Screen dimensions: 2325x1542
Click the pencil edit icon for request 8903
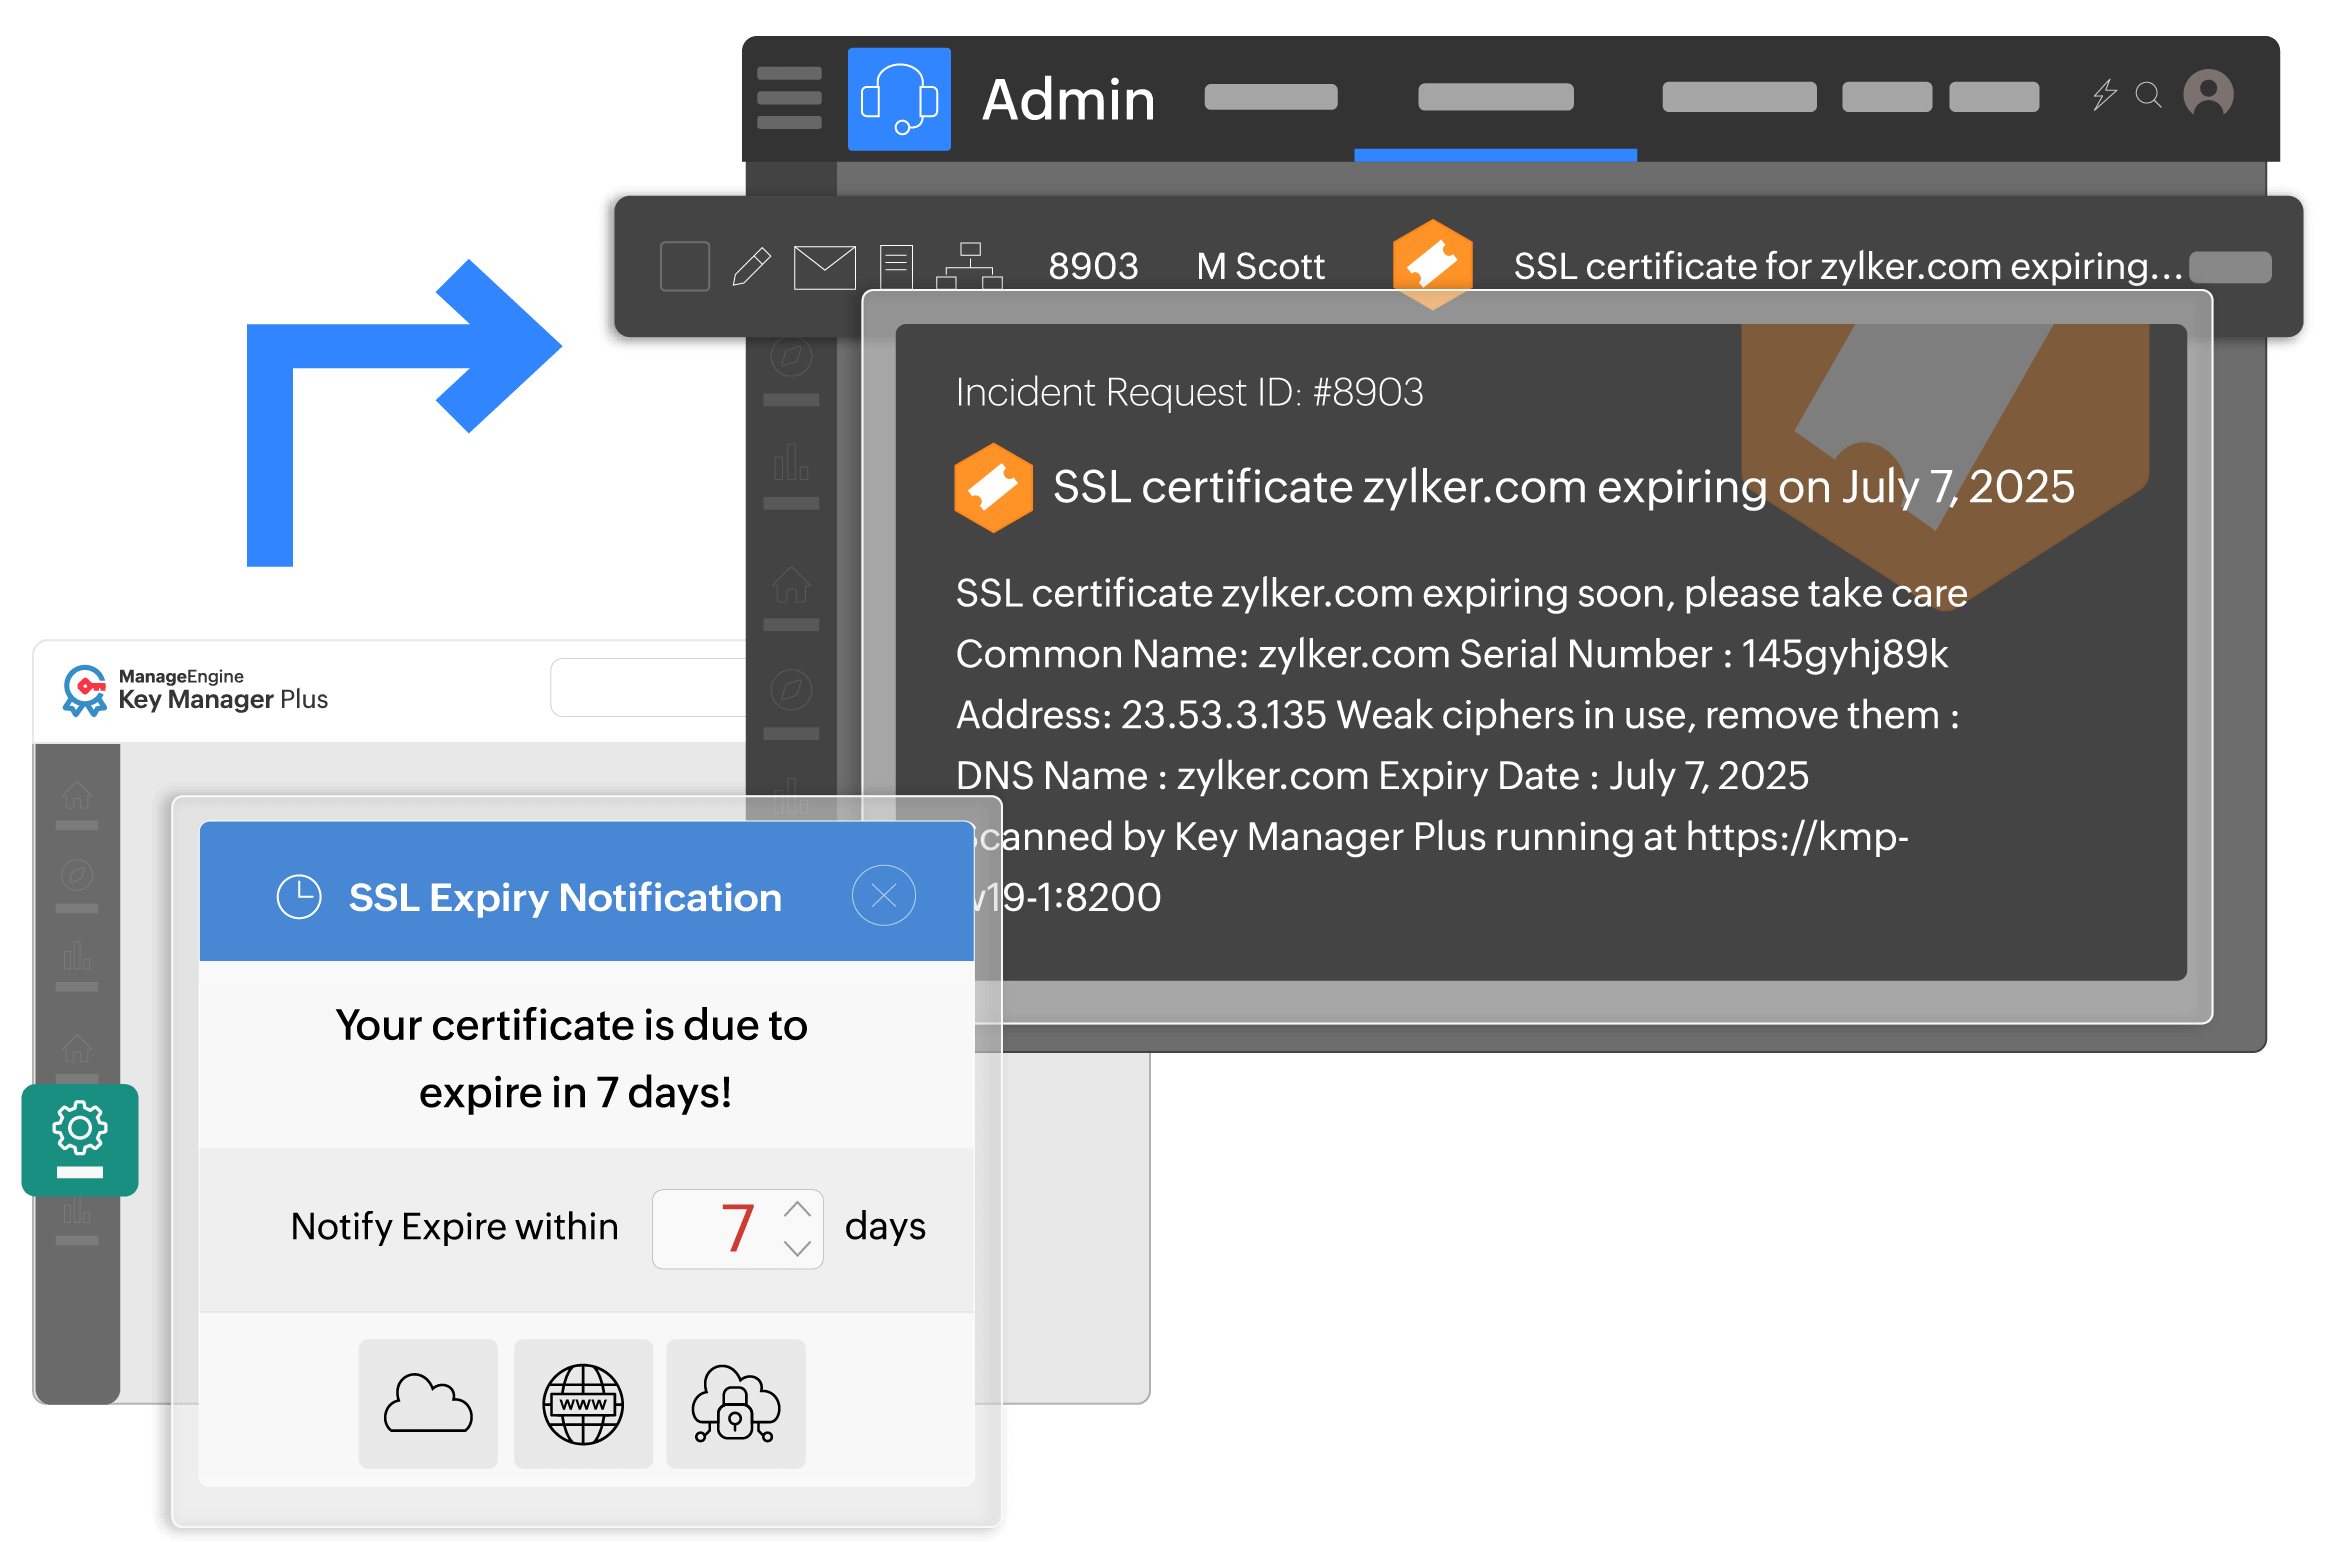(x=751, y=267)
